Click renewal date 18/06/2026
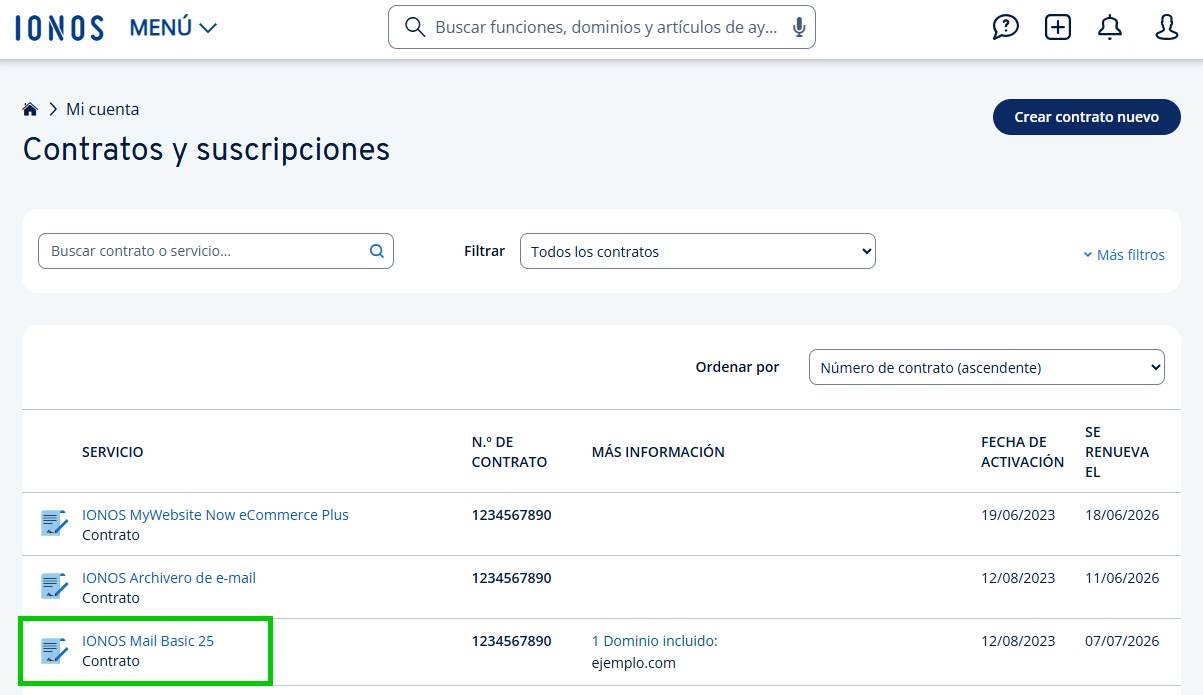Viewport: 1203px width, 695px height. [1122, 515]
